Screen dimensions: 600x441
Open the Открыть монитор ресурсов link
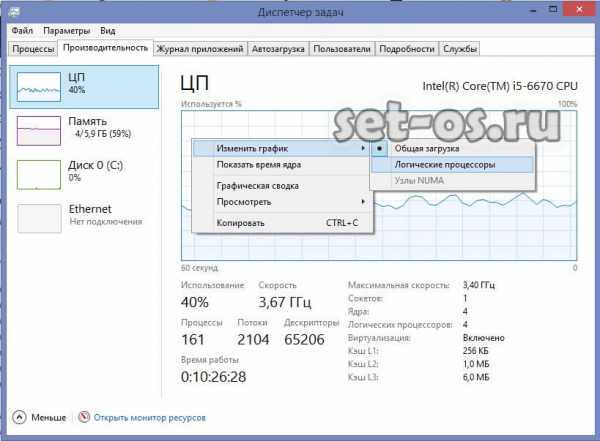(x=150, y=418)
